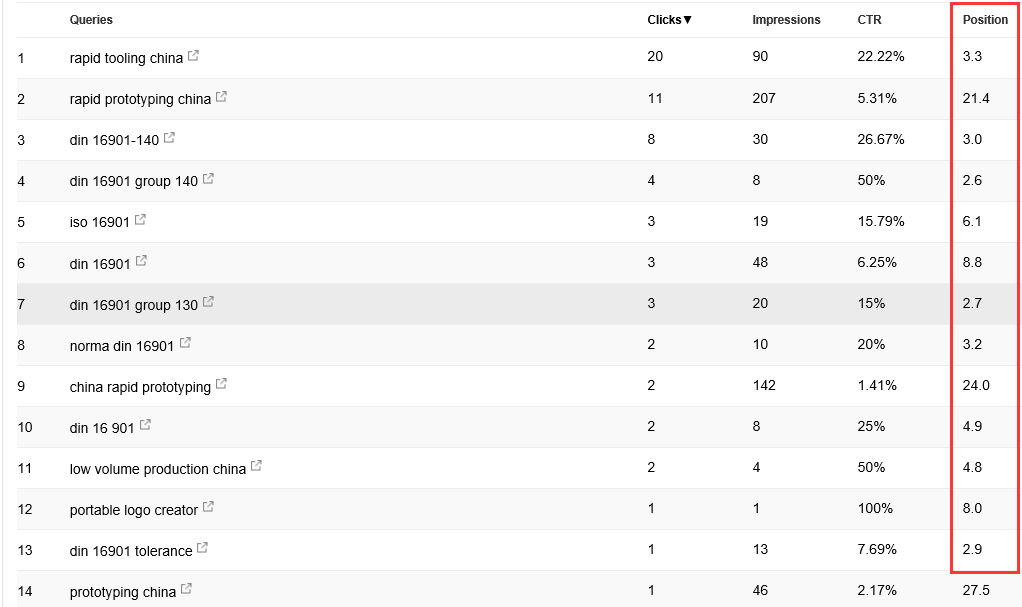
Task: Select the din 16 901 query text
Action: click(102, 428)
